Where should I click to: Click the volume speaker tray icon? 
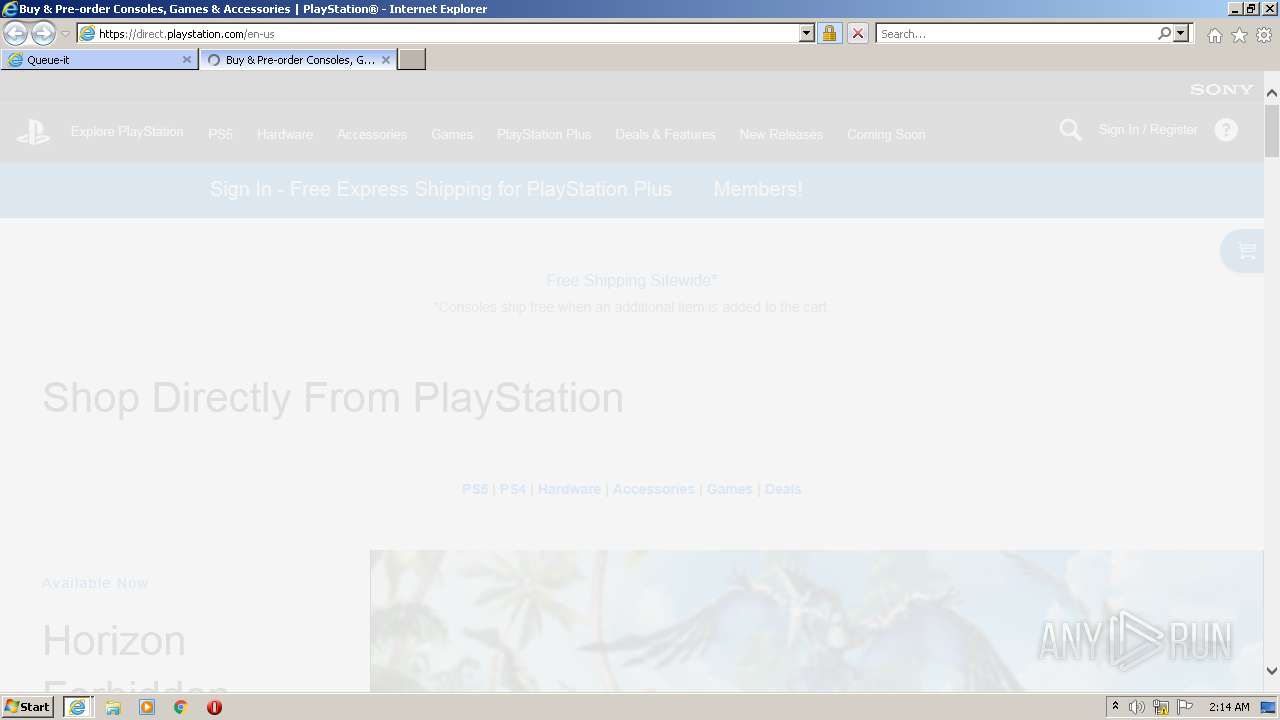pos(1137,707)
